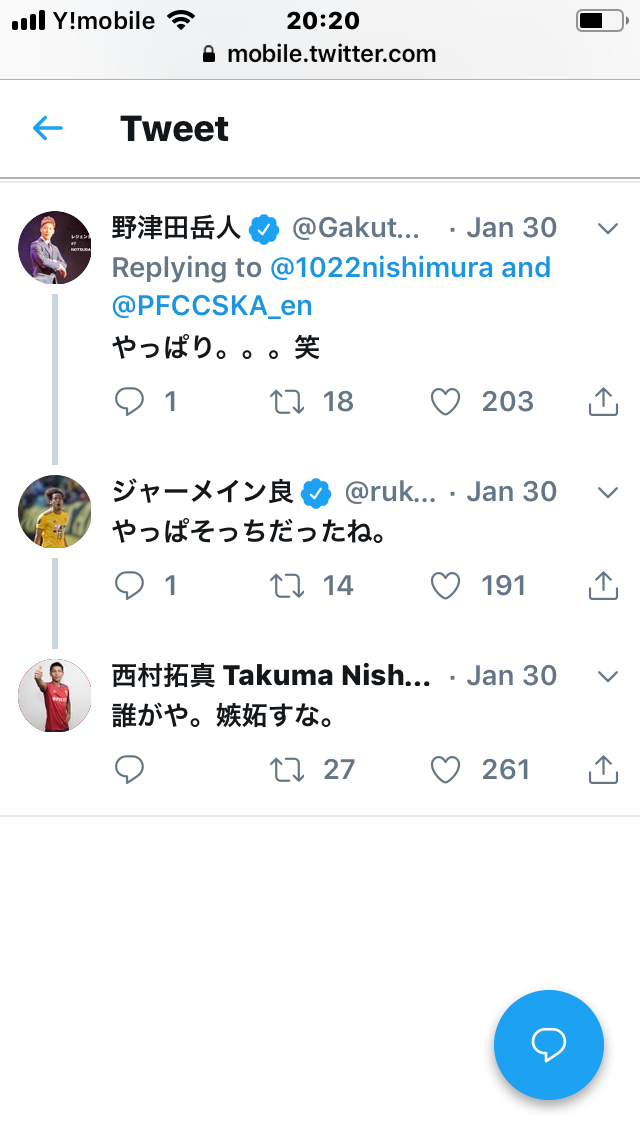The width and height of the screenshot is (640, 1136).
Task: Share Takuma Nishimura's tweet
Action: tap(602, 770)
